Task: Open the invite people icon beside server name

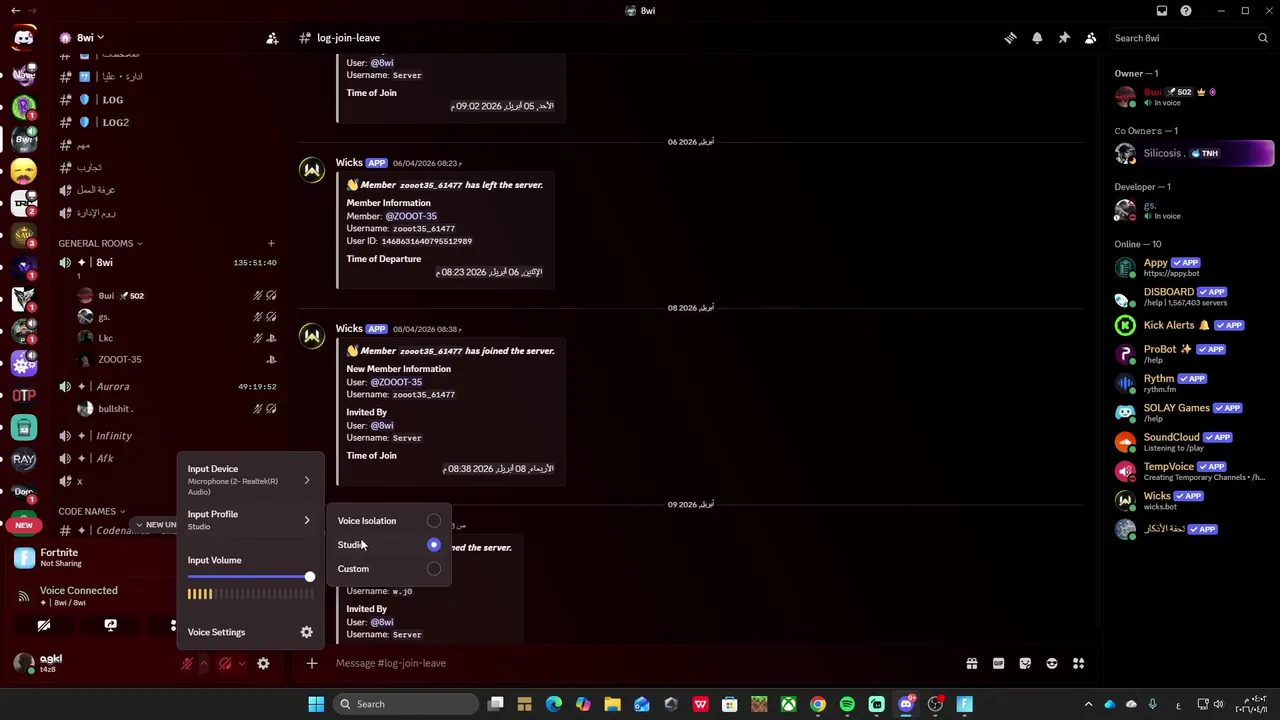Action: point(272,38)
